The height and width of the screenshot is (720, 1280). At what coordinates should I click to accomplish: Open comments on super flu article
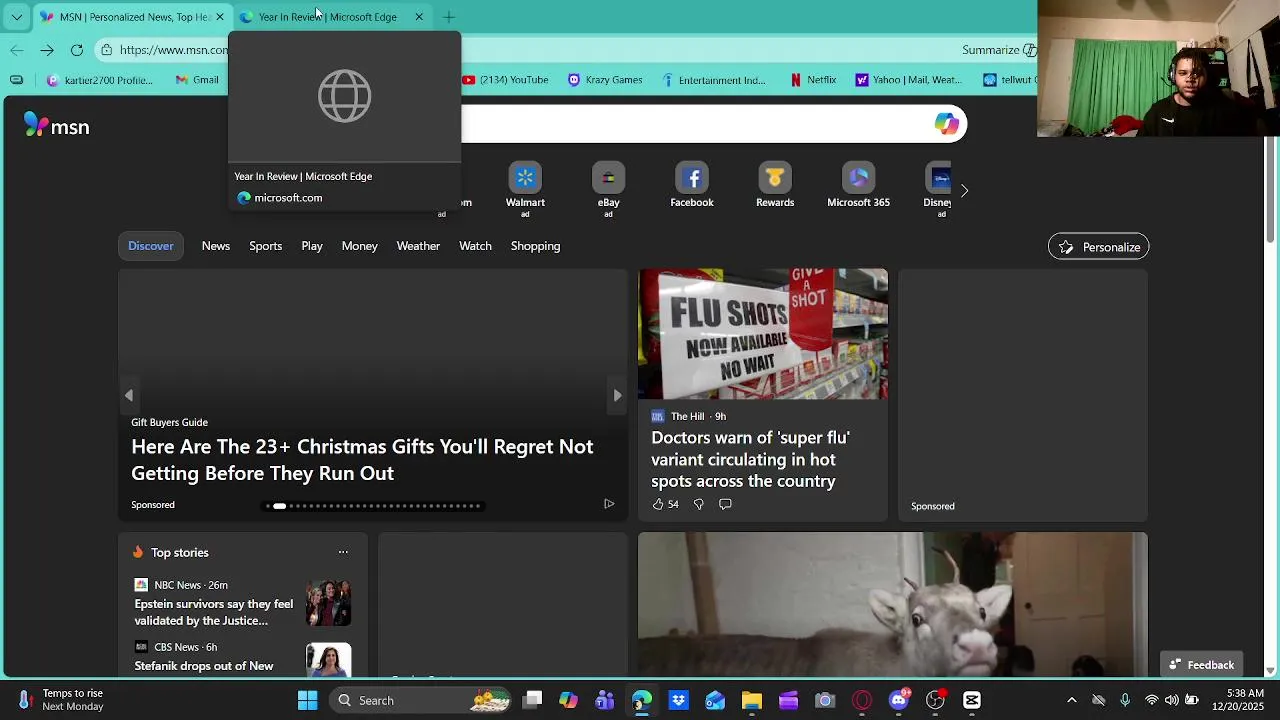click(x=725, y=504)
